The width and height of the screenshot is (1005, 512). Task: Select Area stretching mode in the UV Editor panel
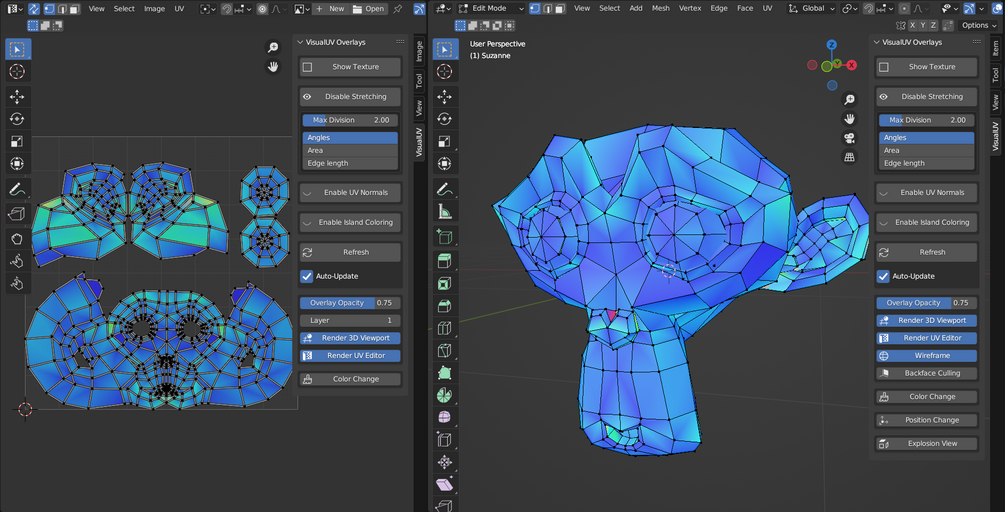pos(350,150)
